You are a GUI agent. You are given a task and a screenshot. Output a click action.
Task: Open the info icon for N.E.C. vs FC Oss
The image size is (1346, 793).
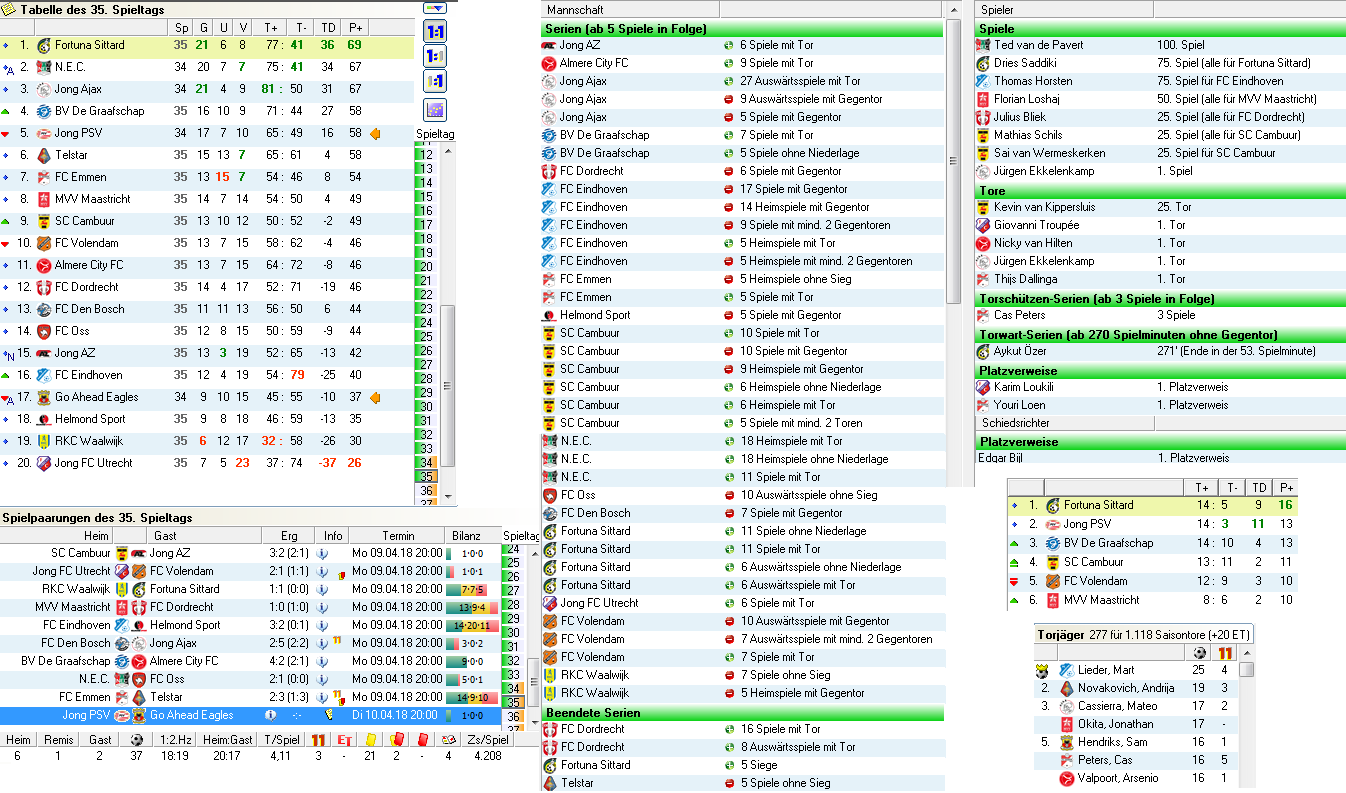tap(323, 679)
